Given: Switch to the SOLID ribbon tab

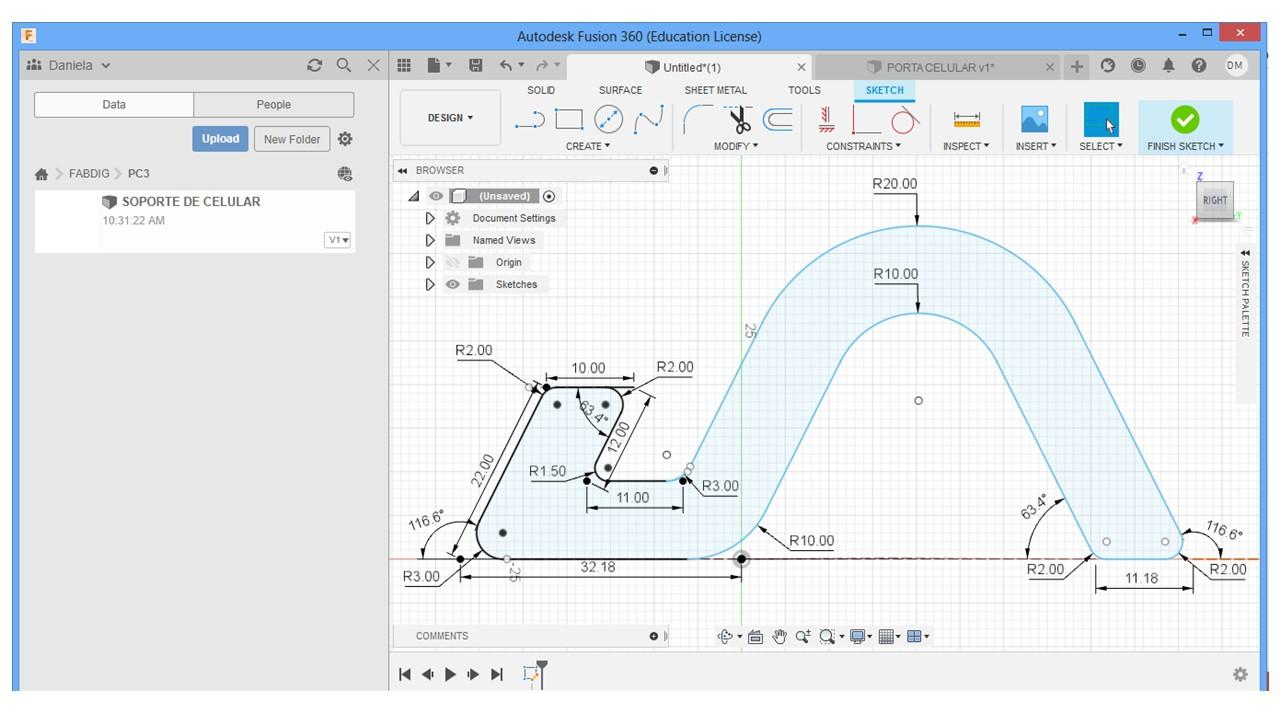Looking at the screenshot, I should (541, 90).
